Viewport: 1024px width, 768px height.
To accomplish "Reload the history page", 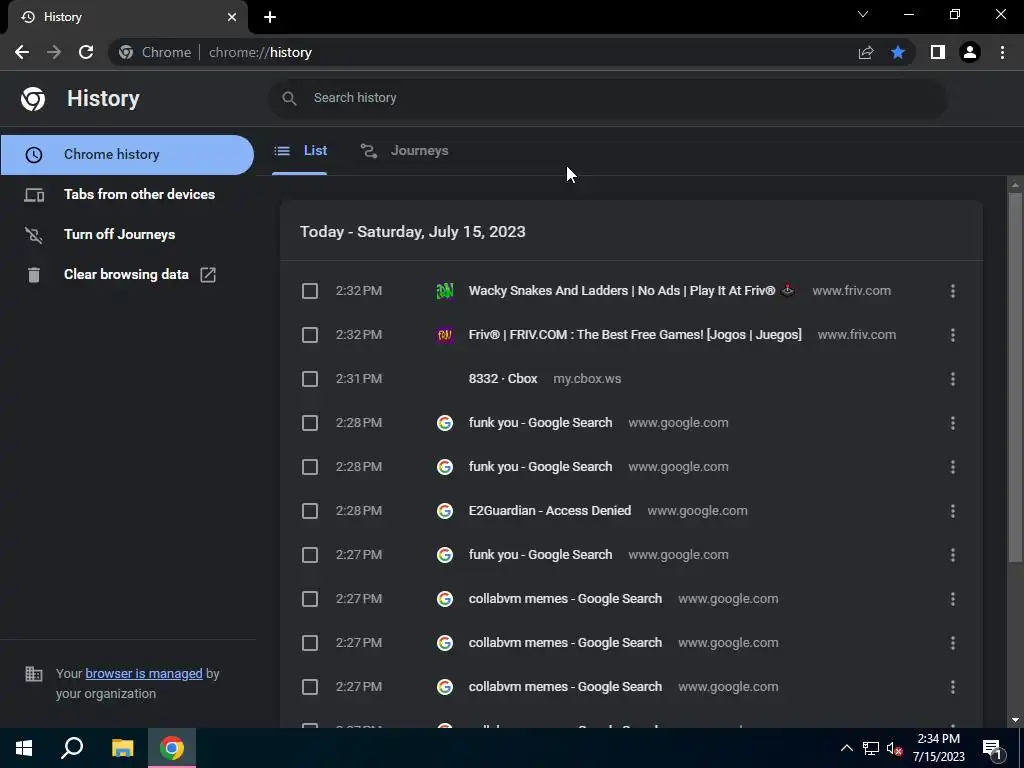I will pyautogui.click(x=86, y=52).
